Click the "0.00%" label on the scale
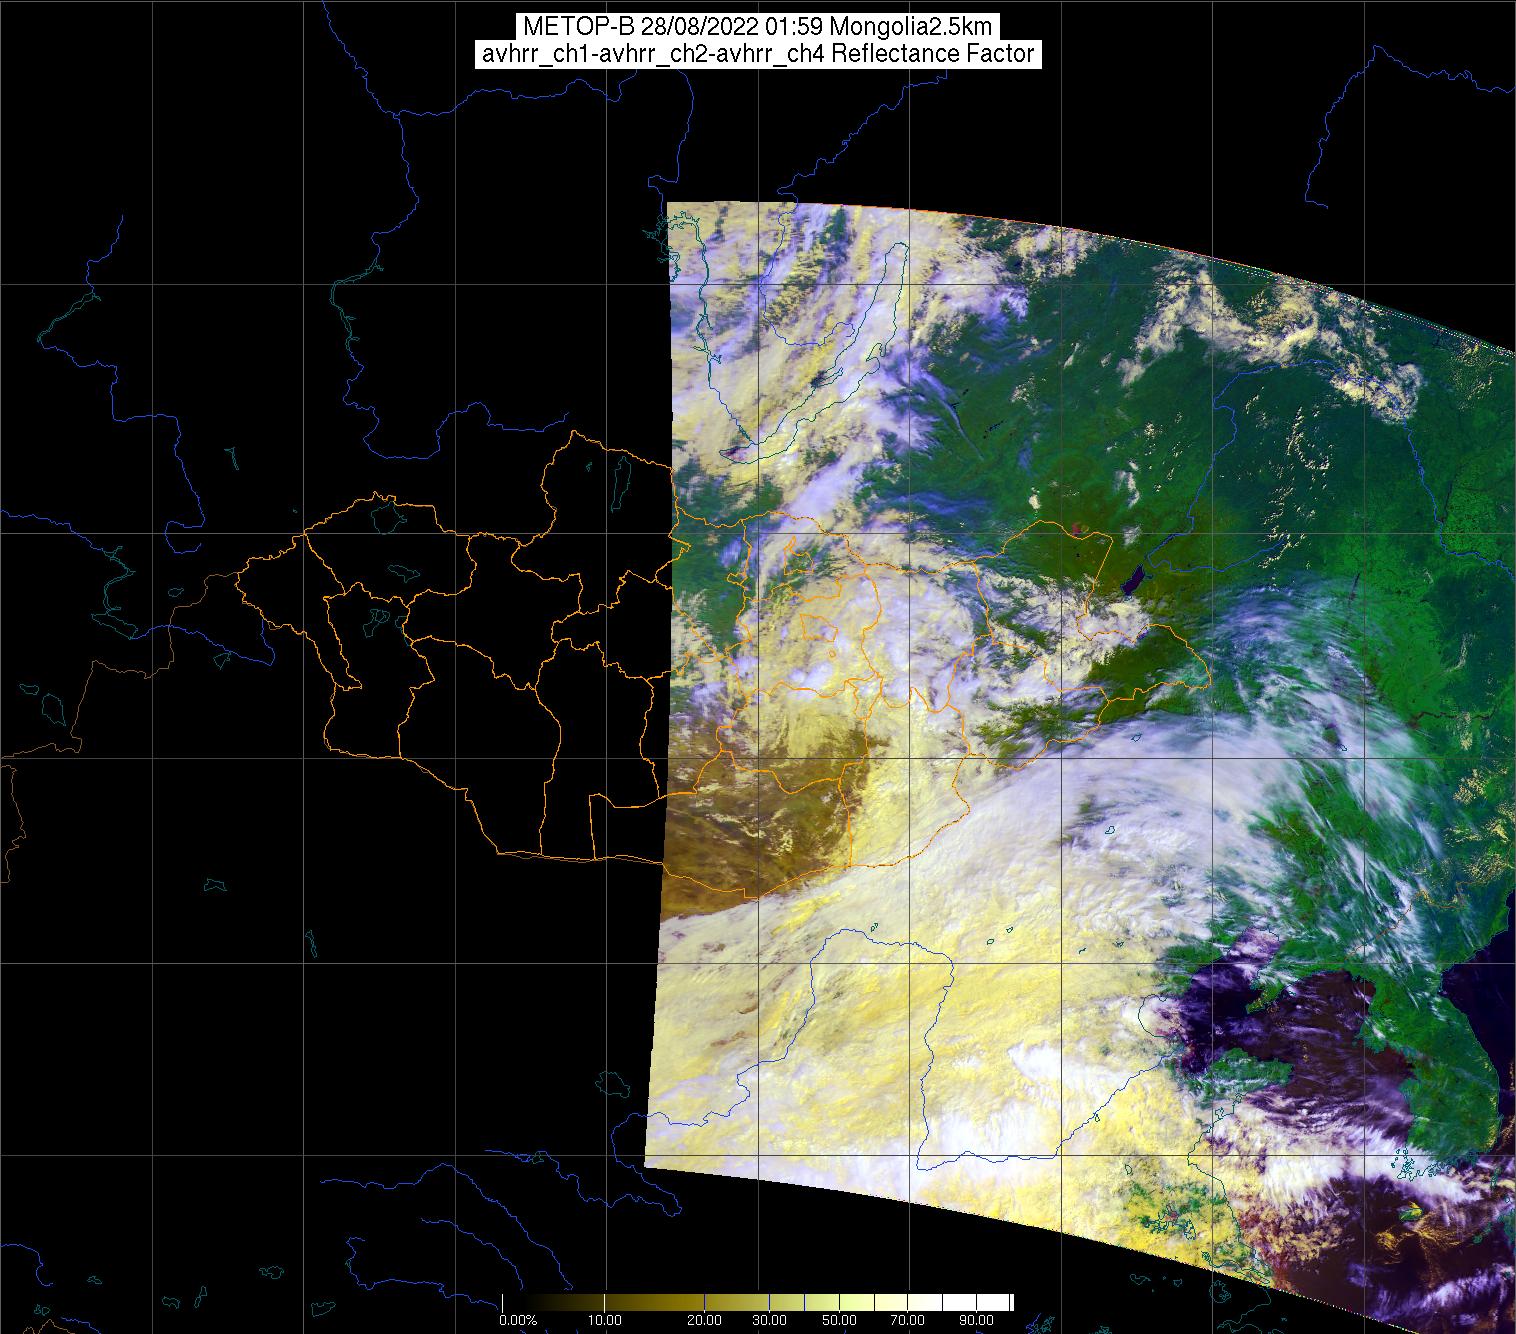1516x1334 pixels. click(x=520, y=1321)
